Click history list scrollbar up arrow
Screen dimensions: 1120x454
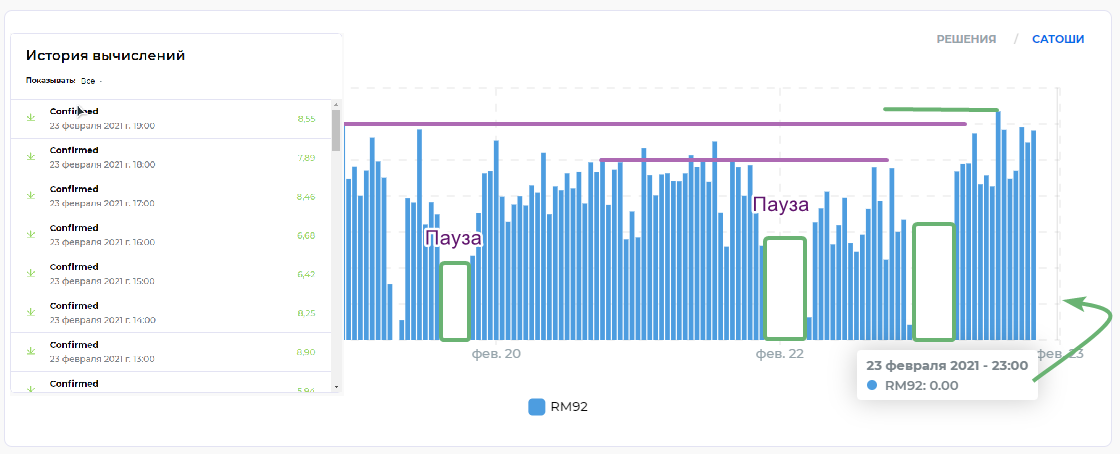(336, 105)
